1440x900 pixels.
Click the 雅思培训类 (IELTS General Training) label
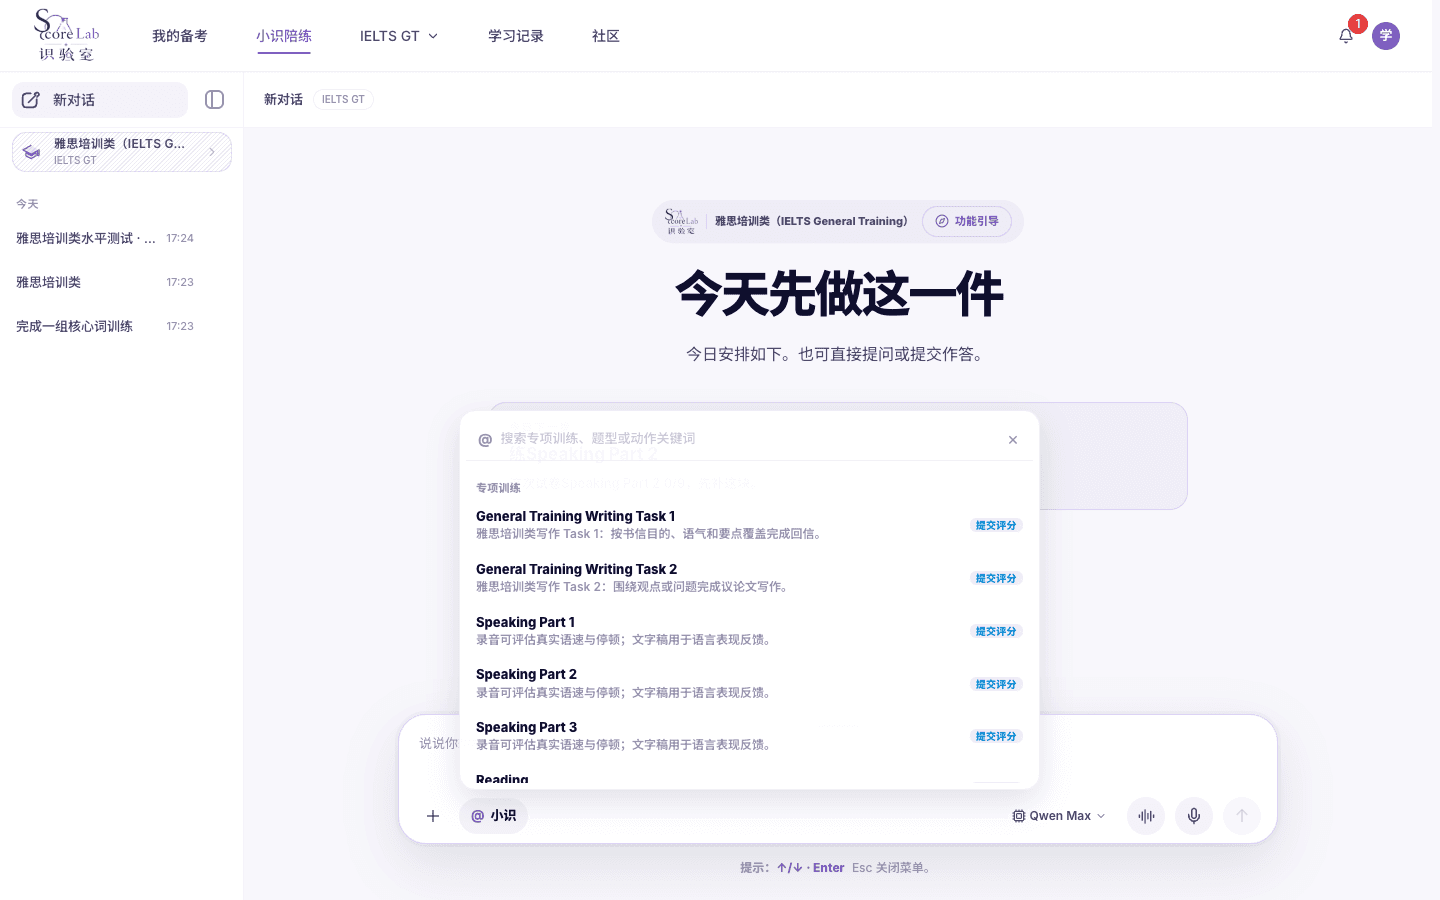click(811, 221)
